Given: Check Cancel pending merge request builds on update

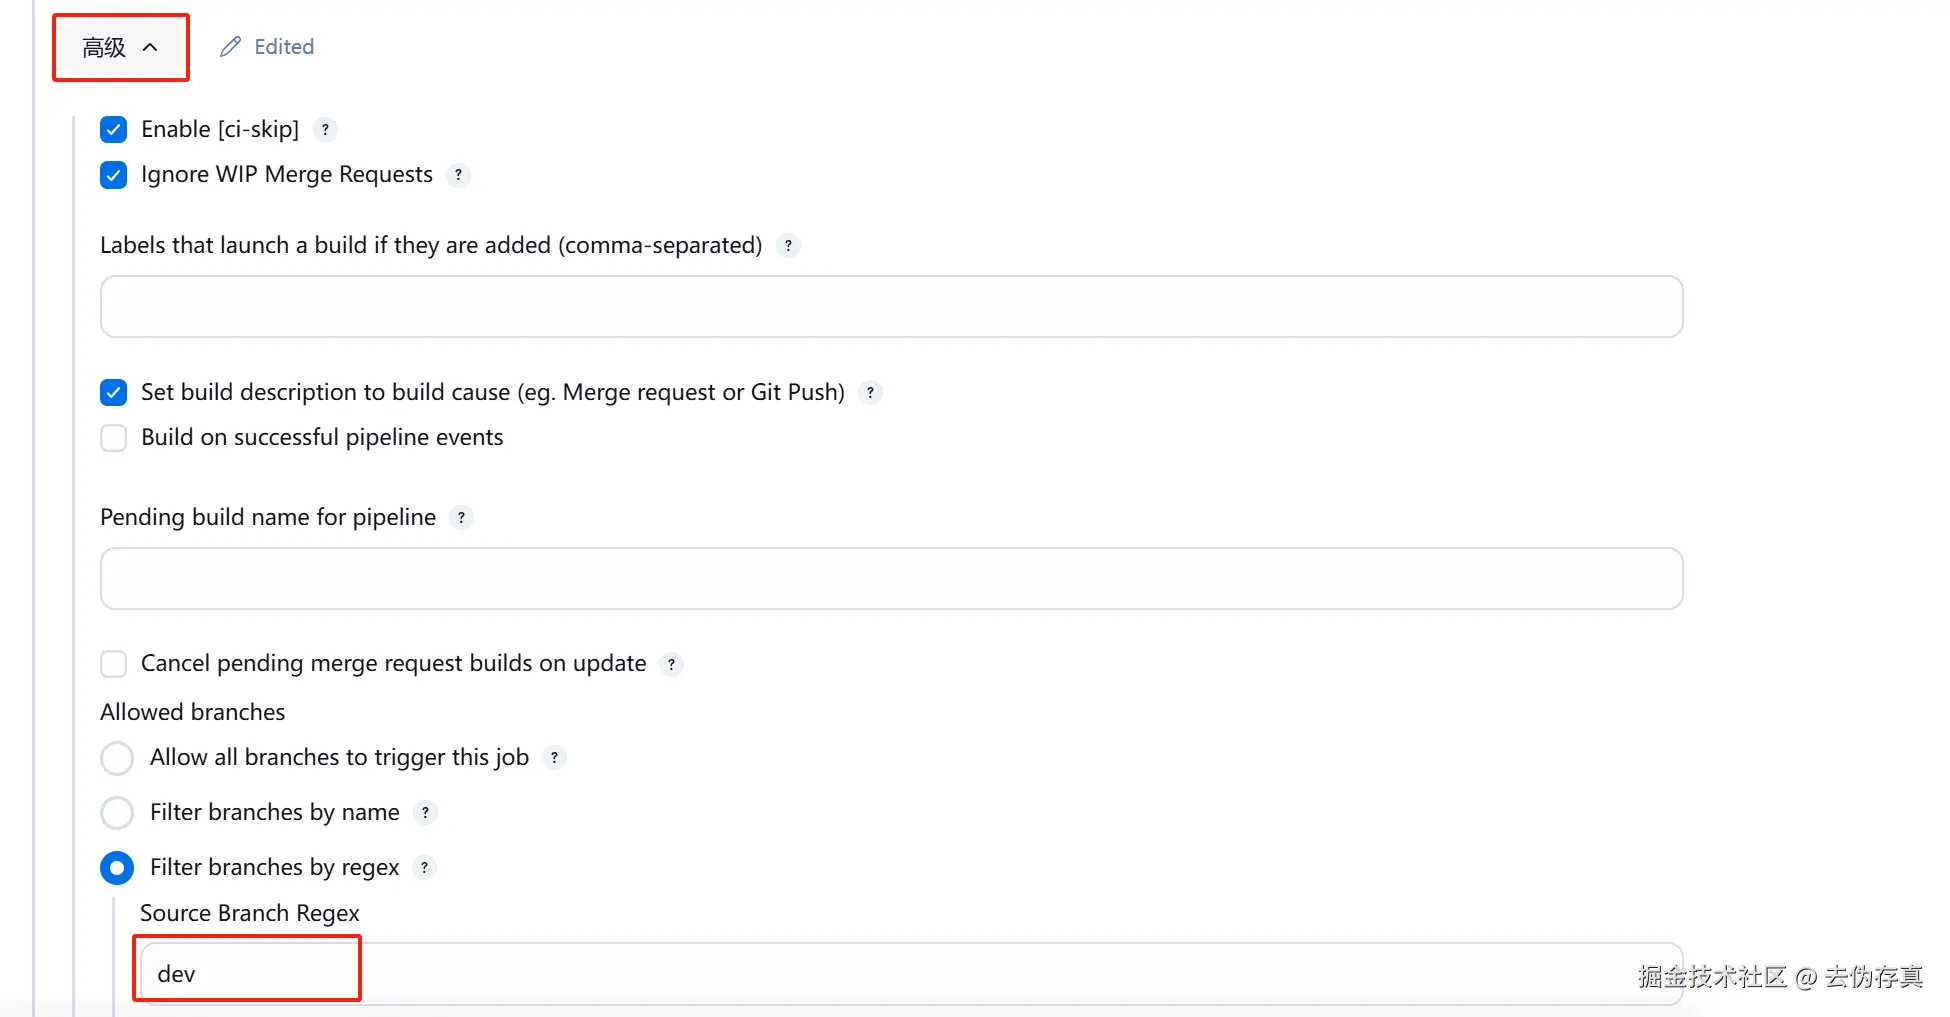Looking at the screenshot, I should pyautogui.click(x=114, y=664).
